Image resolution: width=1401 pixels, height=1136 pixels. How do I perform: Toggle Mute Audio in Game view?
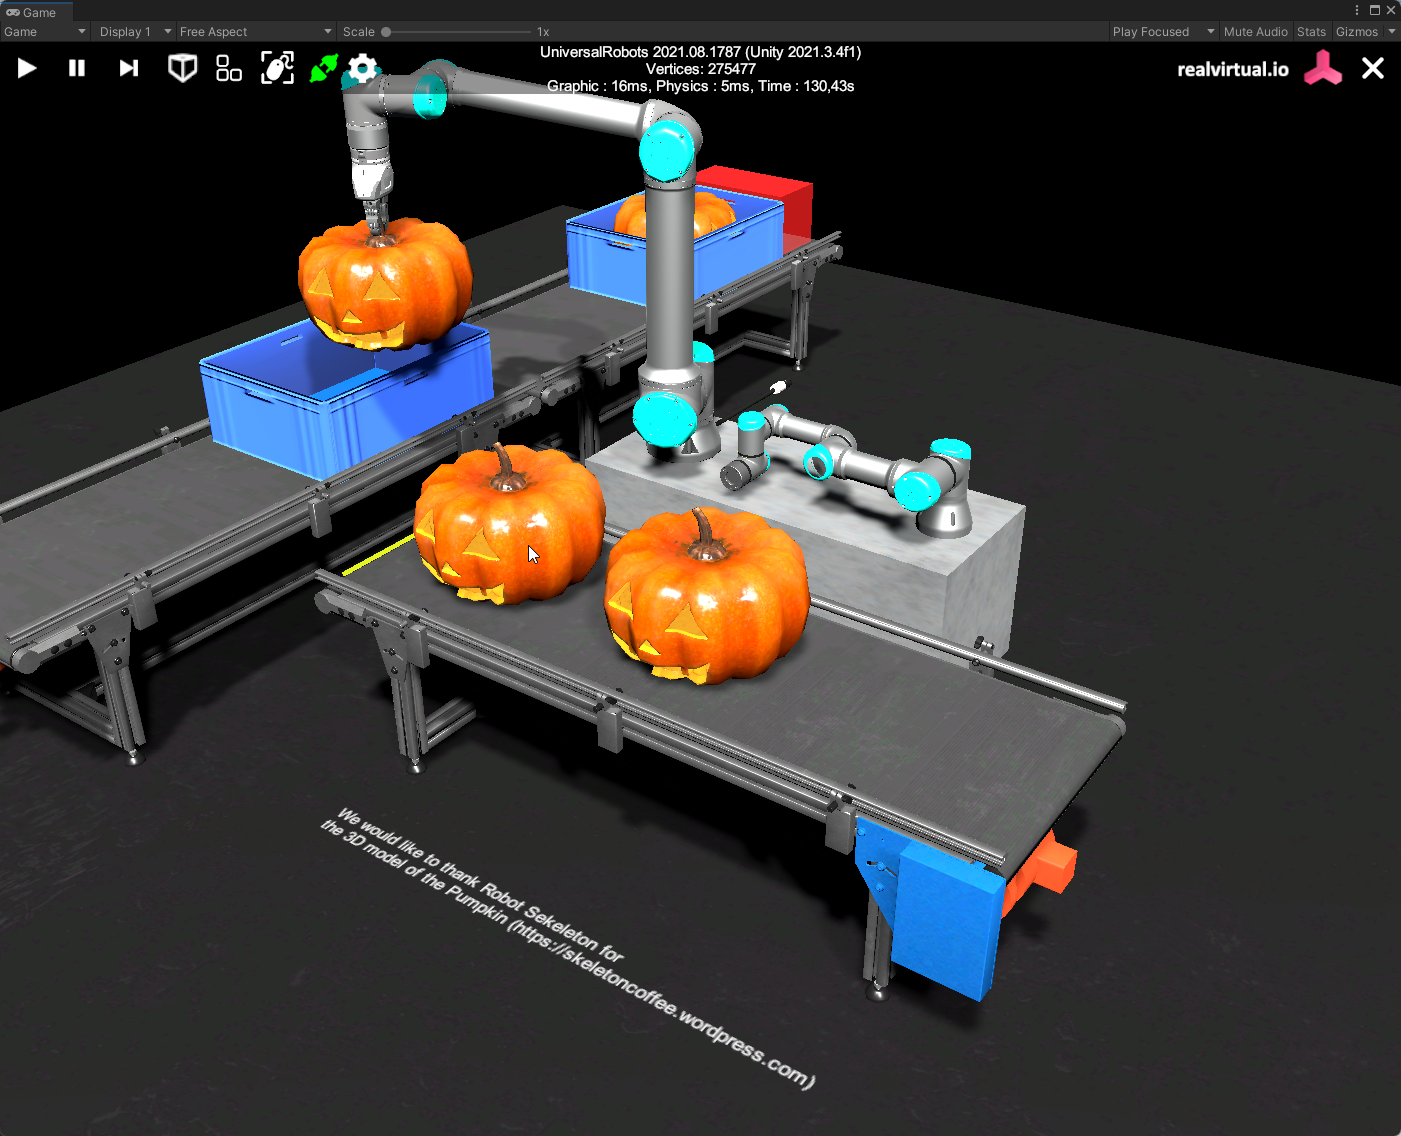[1255, 32]
